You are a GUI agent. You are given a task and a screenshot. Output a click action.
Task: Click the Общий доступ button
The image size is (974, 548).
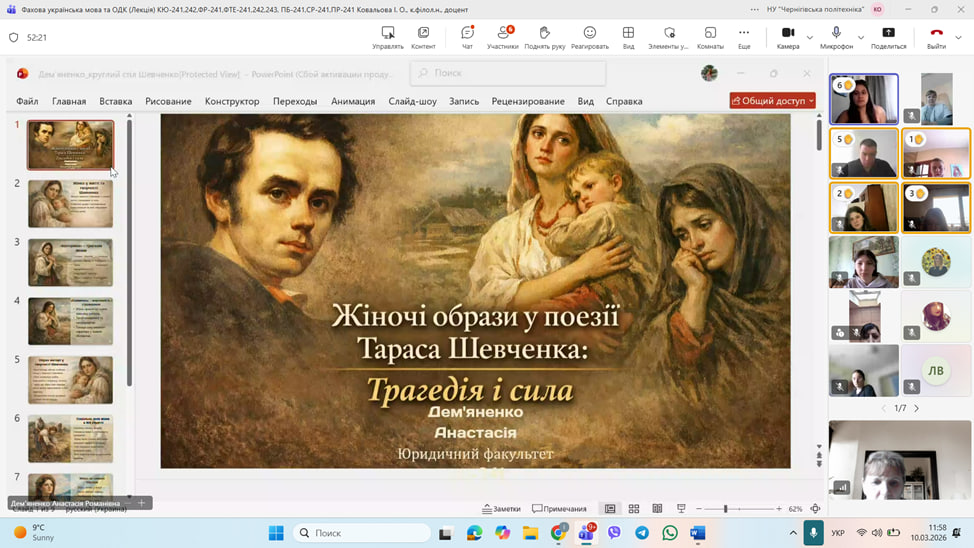(x=772, y=100)
